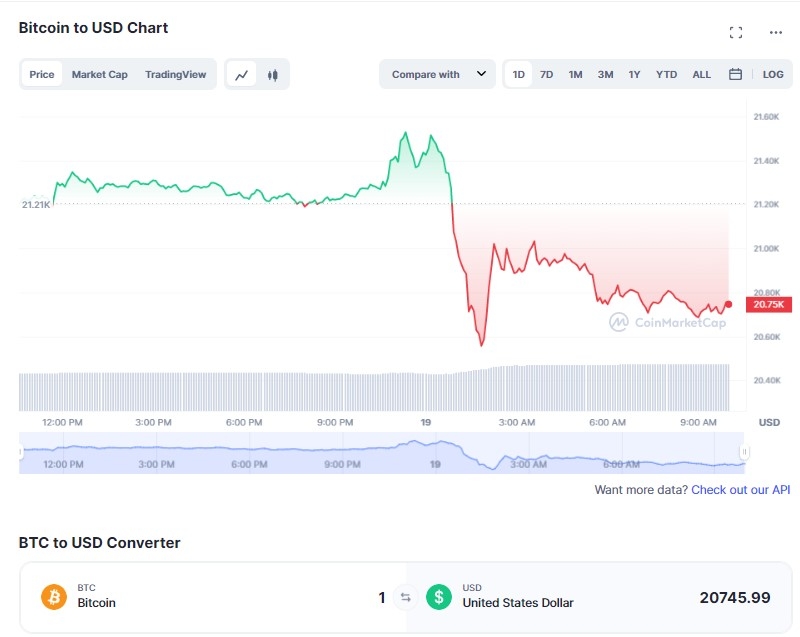Follow the Check out our API link
800x637 pixels.
(x=740, y=490)
